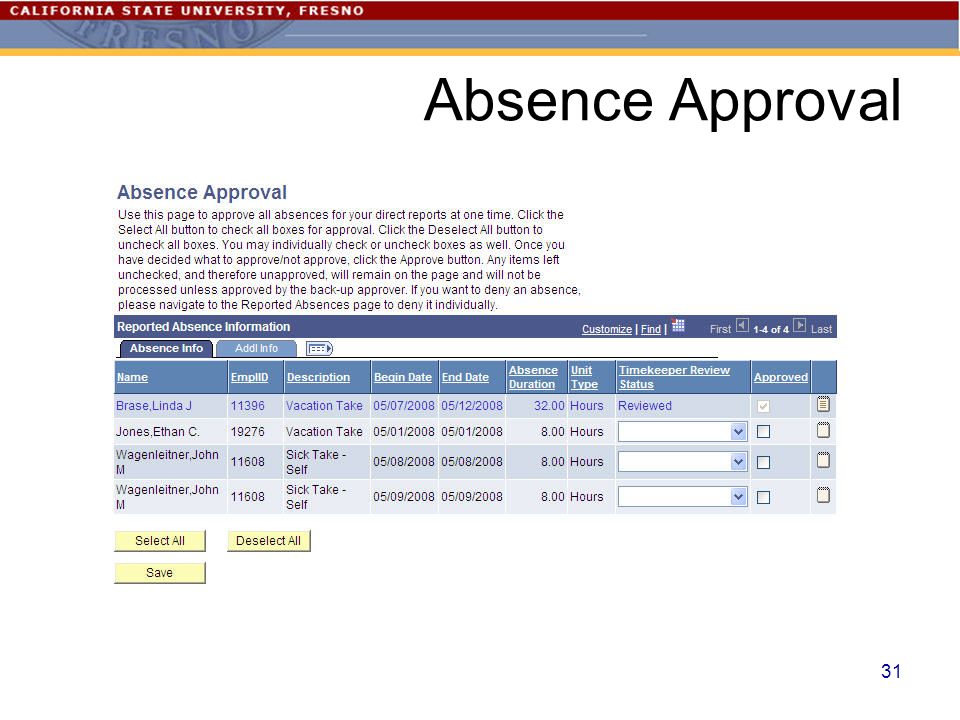Go to next rows arrow icon
Viewport: 960px width, 720px height.
[x=799, y=325]
